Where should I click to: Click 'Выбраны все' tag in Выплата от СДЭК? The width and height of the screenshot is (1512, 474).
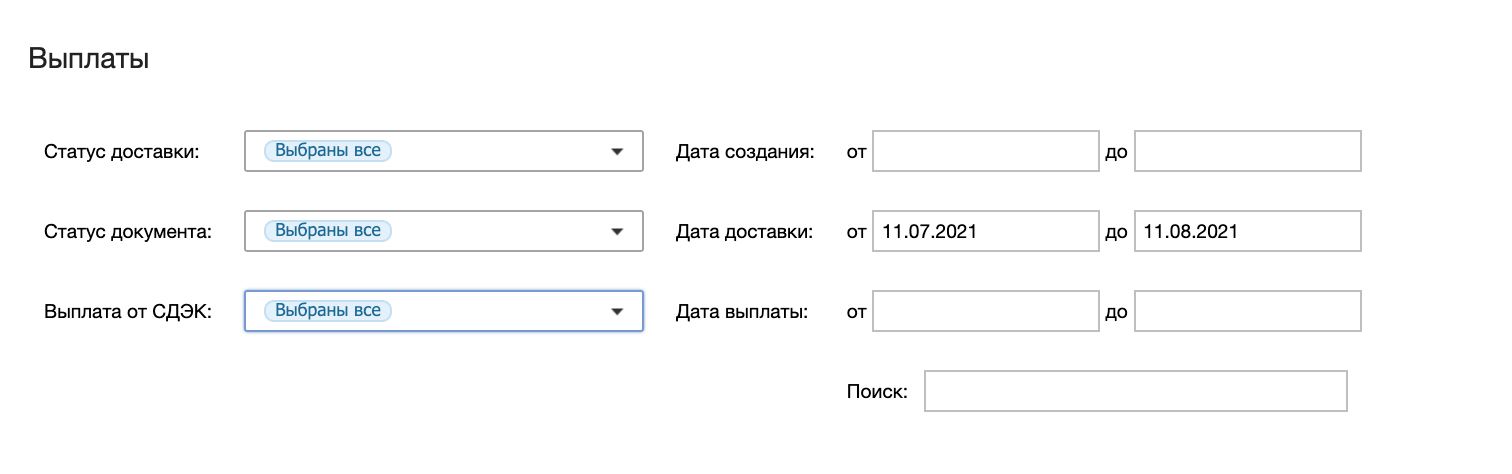pos(328,311)
